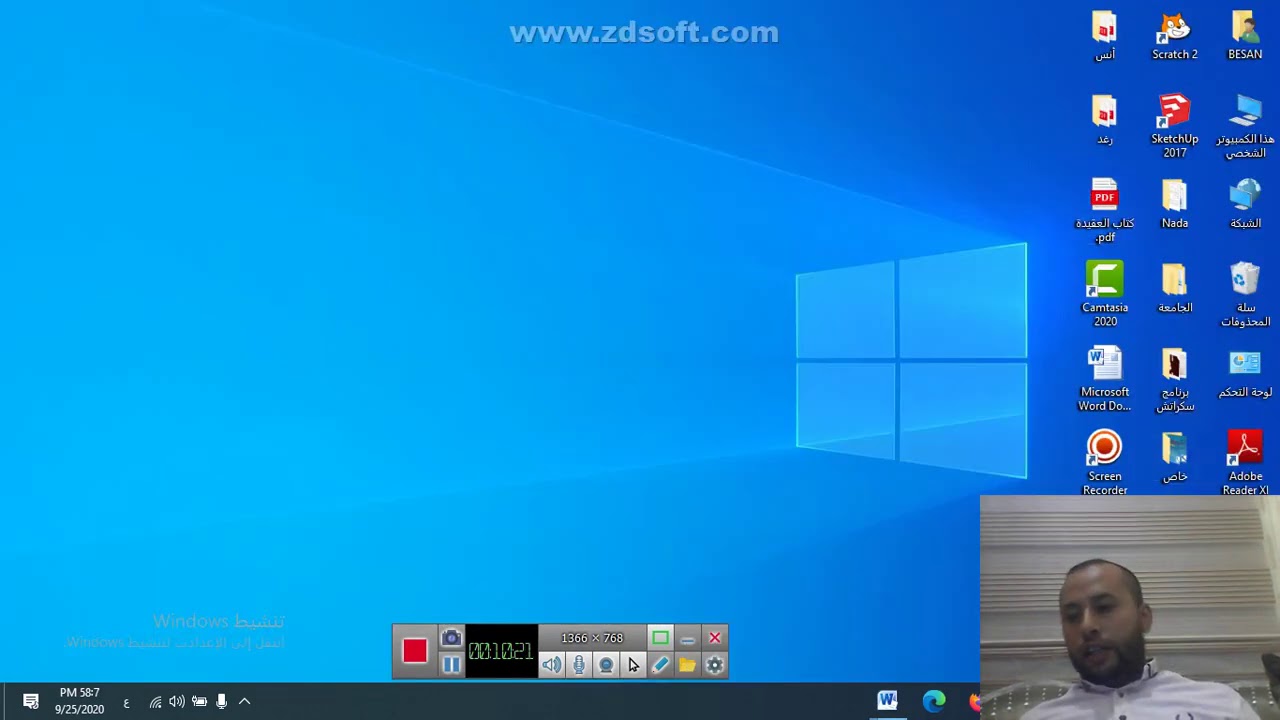Image resolution: width=1280 pixels, height=720 pixels.
Task: Take a screenshot with the camera icon
Action: pyautogui.click(x=451, y=638)
